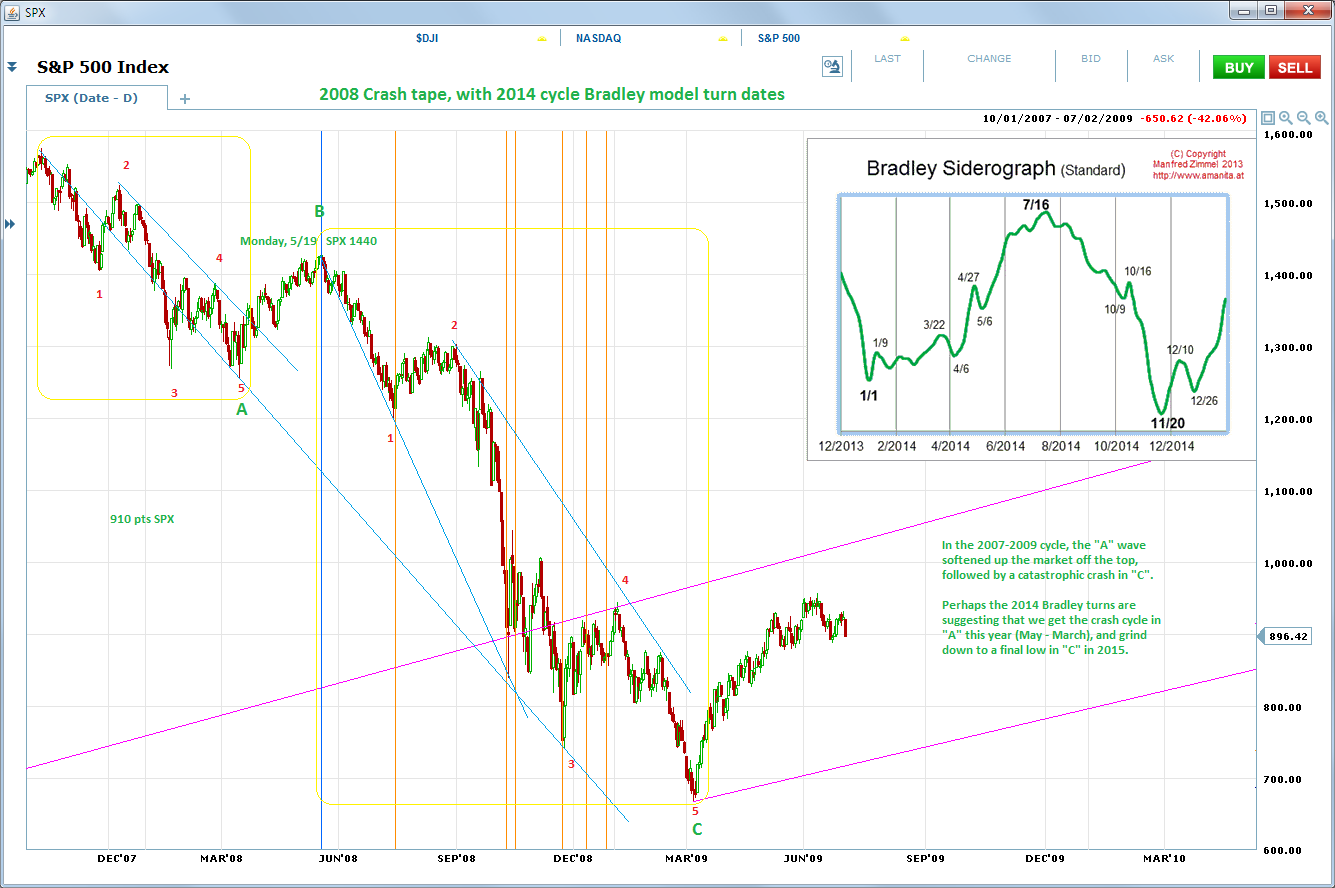Viewport: 1335px width, 888px height.
Task: Click the 1,300.00 price axis label
Action: point(1289,348)
